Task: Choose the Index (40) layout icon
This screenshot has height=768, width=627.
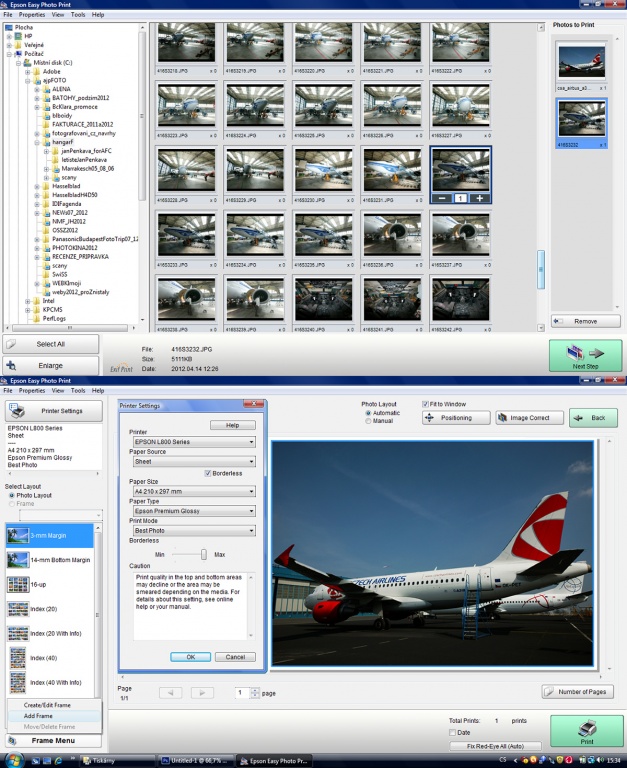Action: tap(18, 658)
